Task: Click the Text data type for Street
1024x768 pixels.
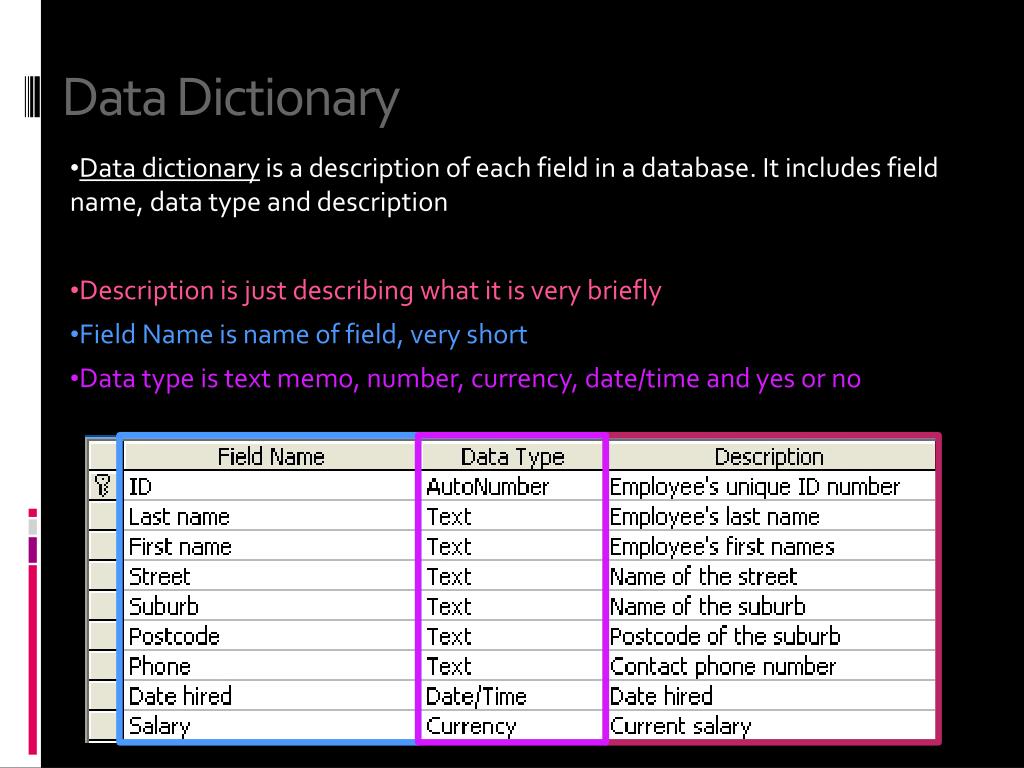Action: pos(512,576)
